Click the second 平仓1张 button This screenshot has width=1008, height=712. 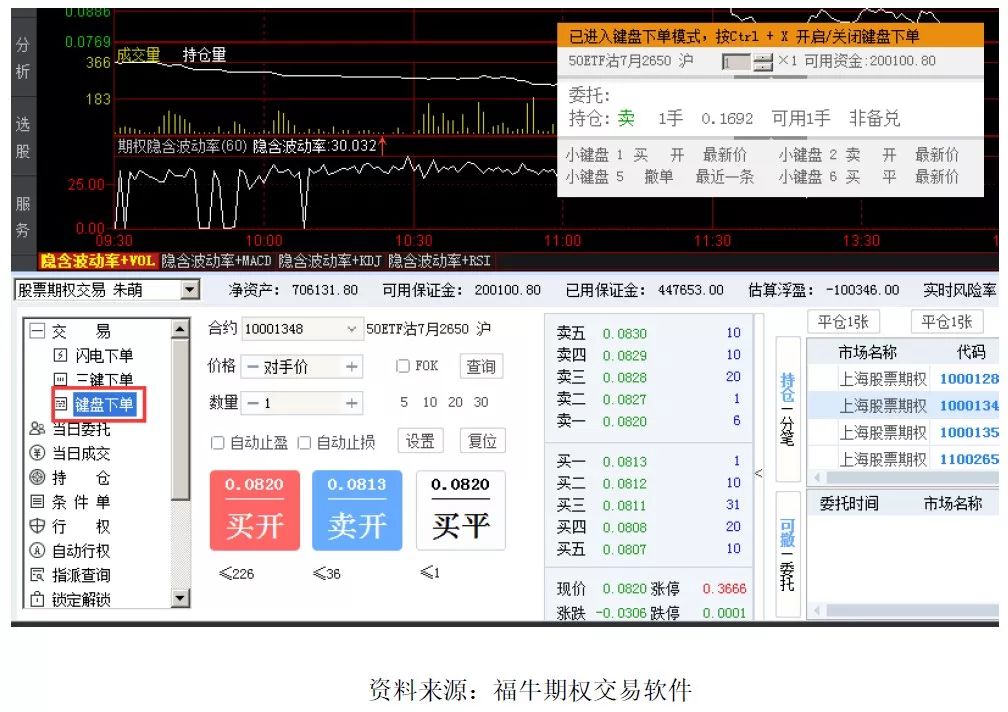(947, 321)
